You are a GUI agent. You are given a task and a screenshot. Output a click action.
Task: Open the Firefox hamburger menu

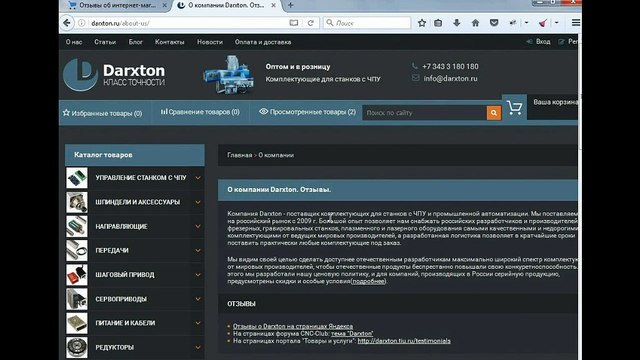(x=576, y=23)
